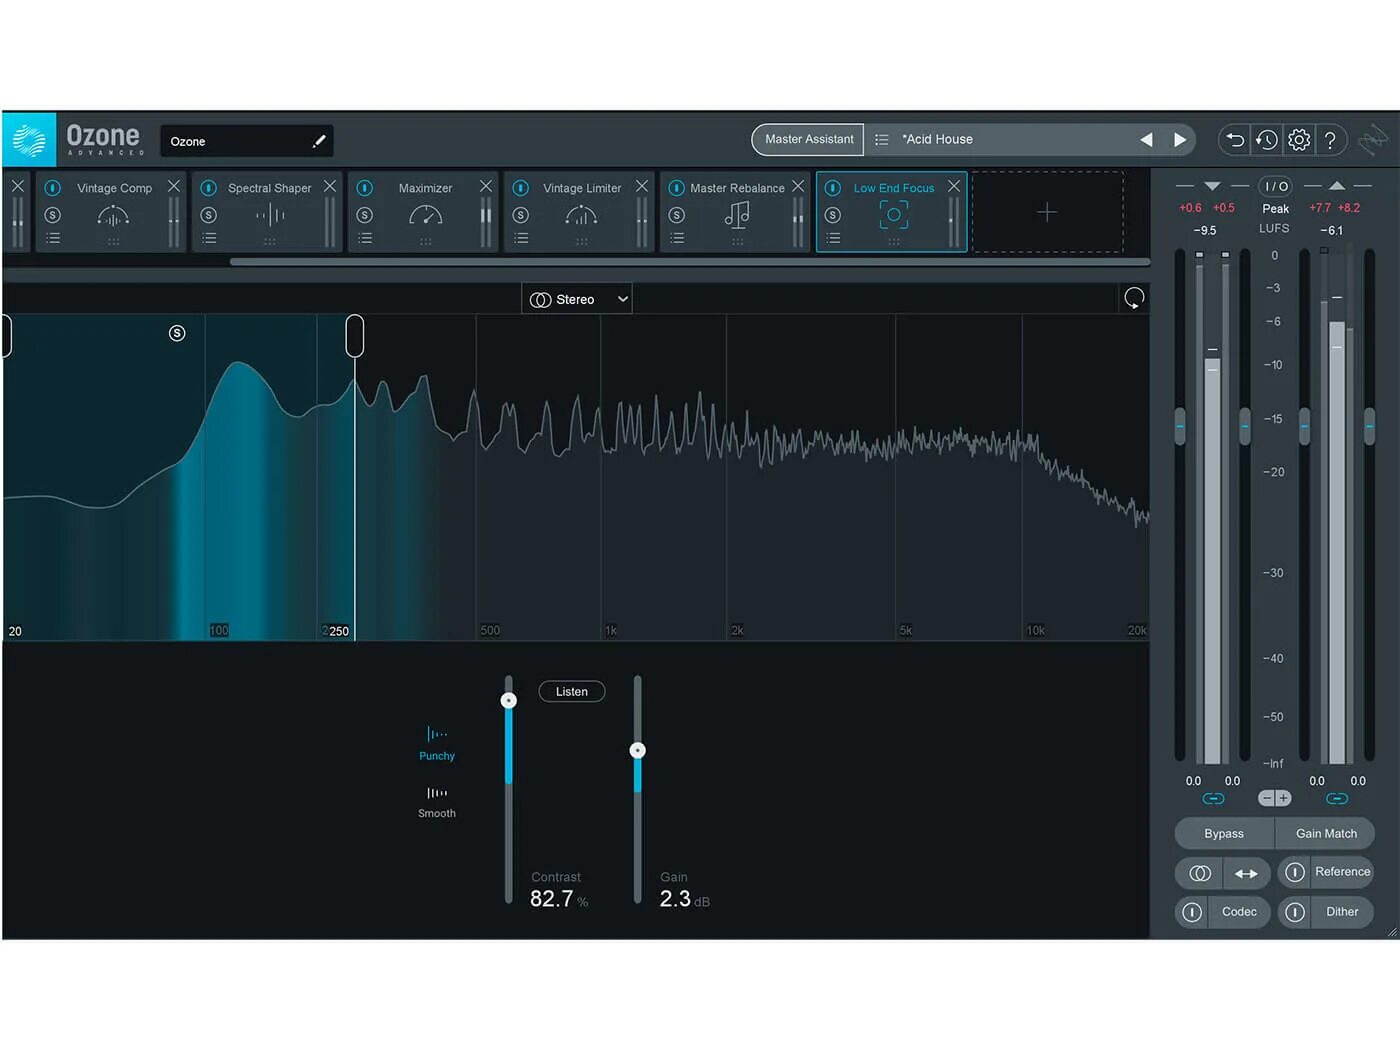Image resolution: width=1400 pixels, height=1050 pixels.
Task: Select Smooth mode
Action: 437,802
